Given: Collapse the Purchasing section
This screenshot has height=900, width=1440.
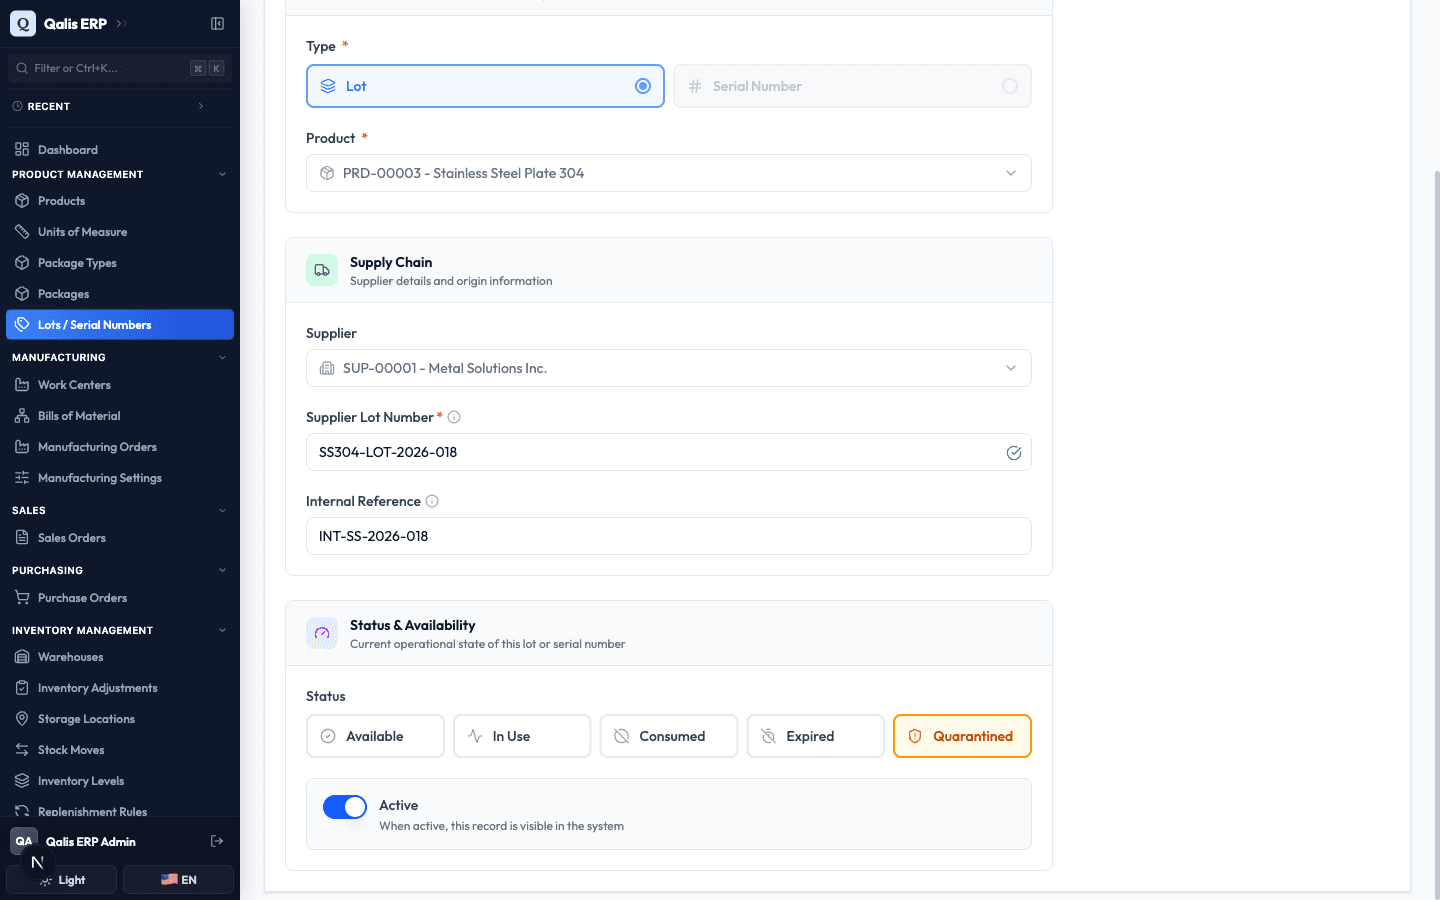Looking at the screenshot, I should (x=222, y=570).
